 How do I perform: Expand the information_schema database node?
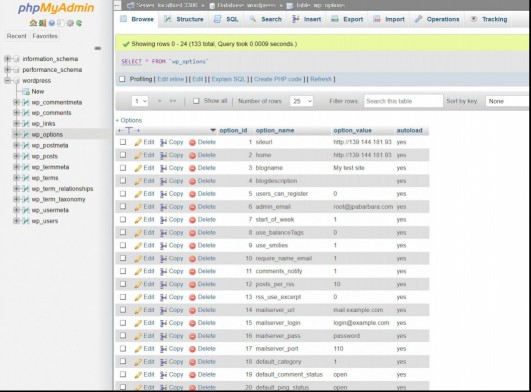click(7, 59)
